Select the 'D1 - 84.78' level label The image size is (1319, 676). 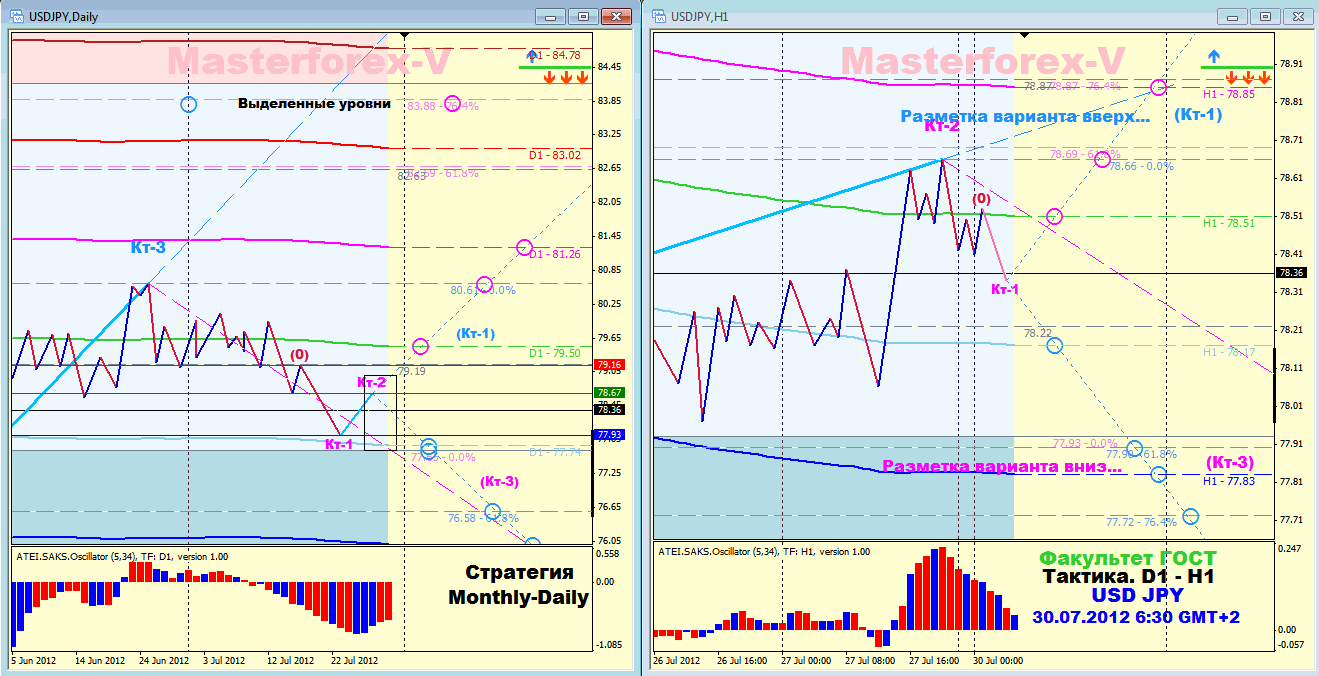point(555,55)
